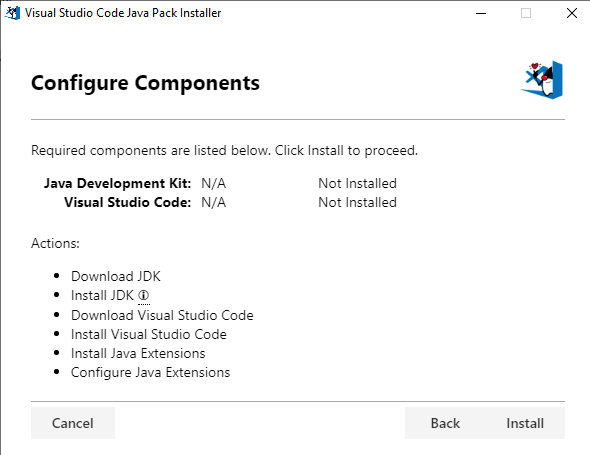Select the 'Install JDK' action text

coord(102,295)
